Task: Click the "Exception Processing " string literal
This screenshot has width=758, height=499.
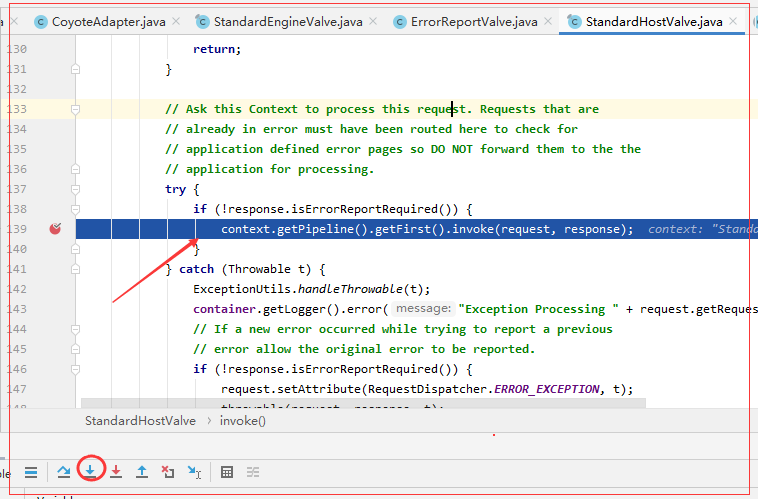Action: click(538, 309)
